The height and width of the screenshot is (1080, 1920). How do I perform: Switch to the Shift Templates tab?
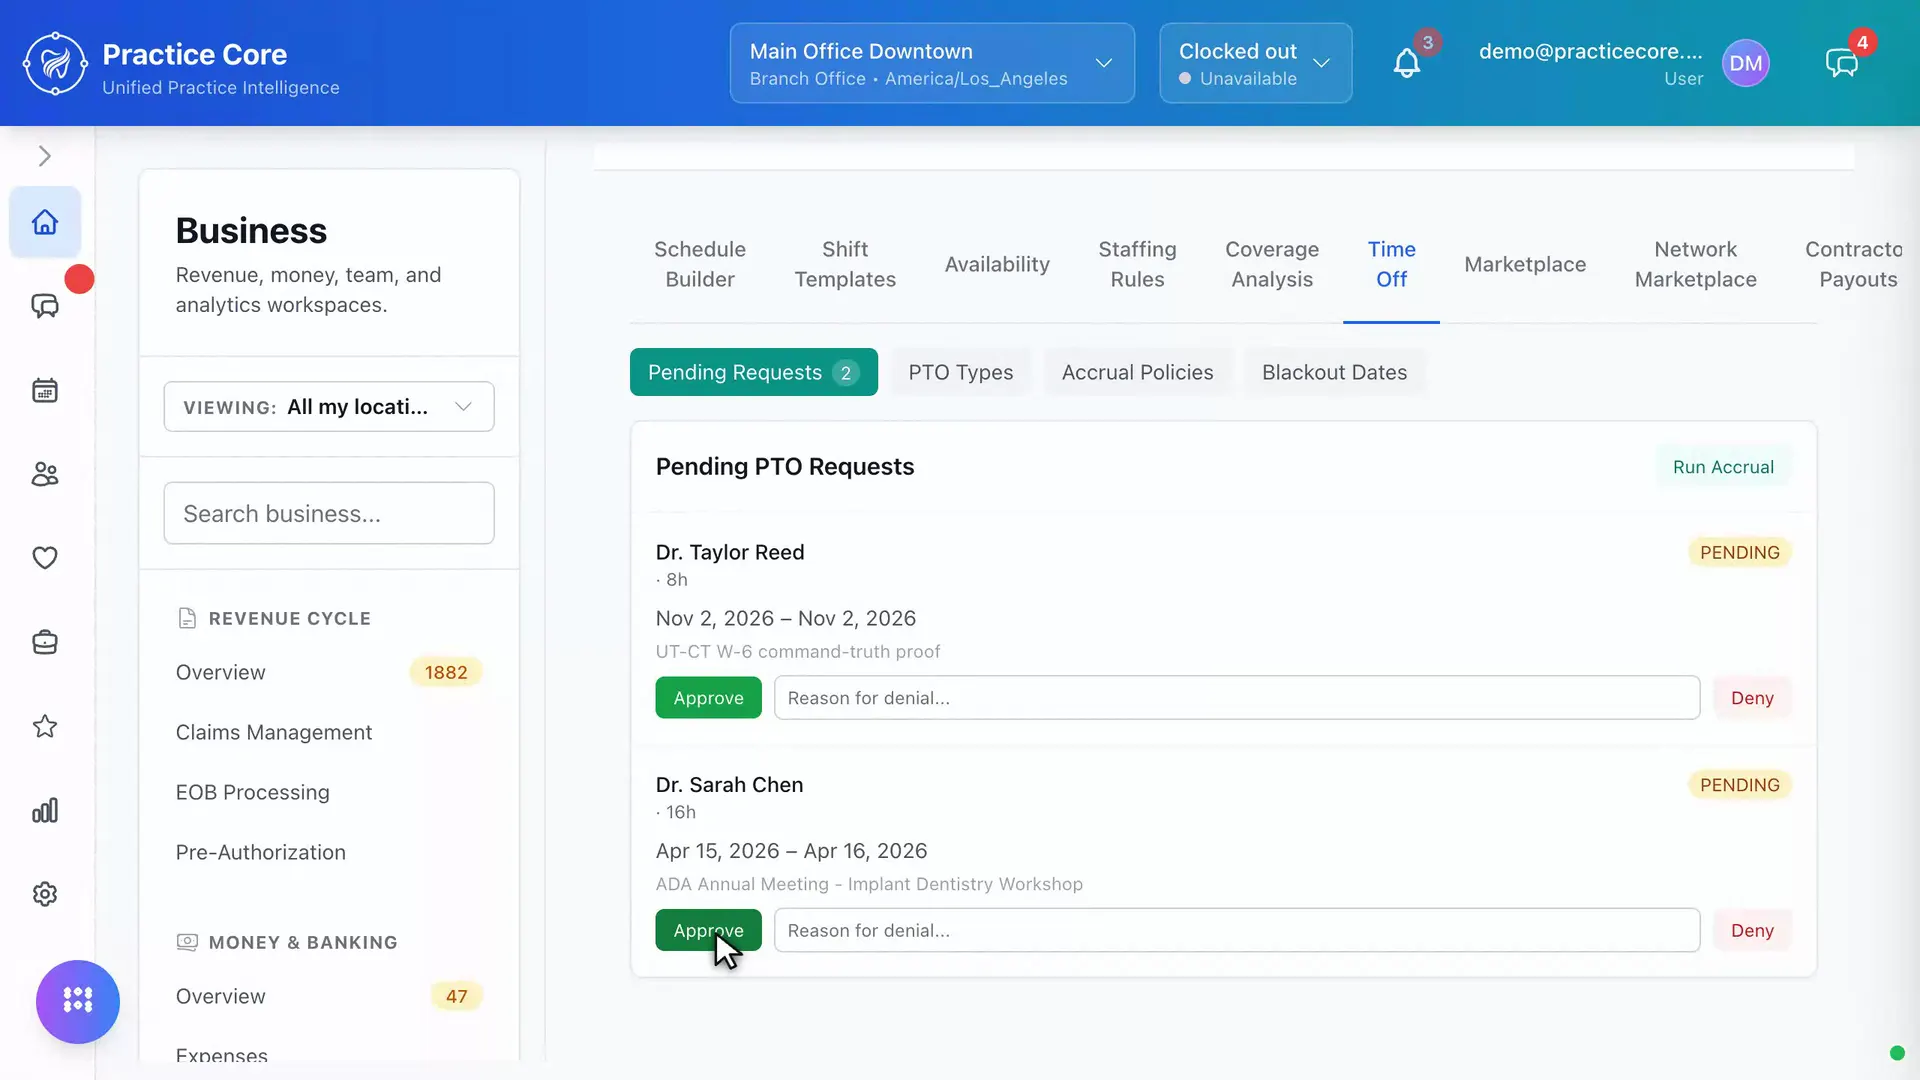(845, 264)
